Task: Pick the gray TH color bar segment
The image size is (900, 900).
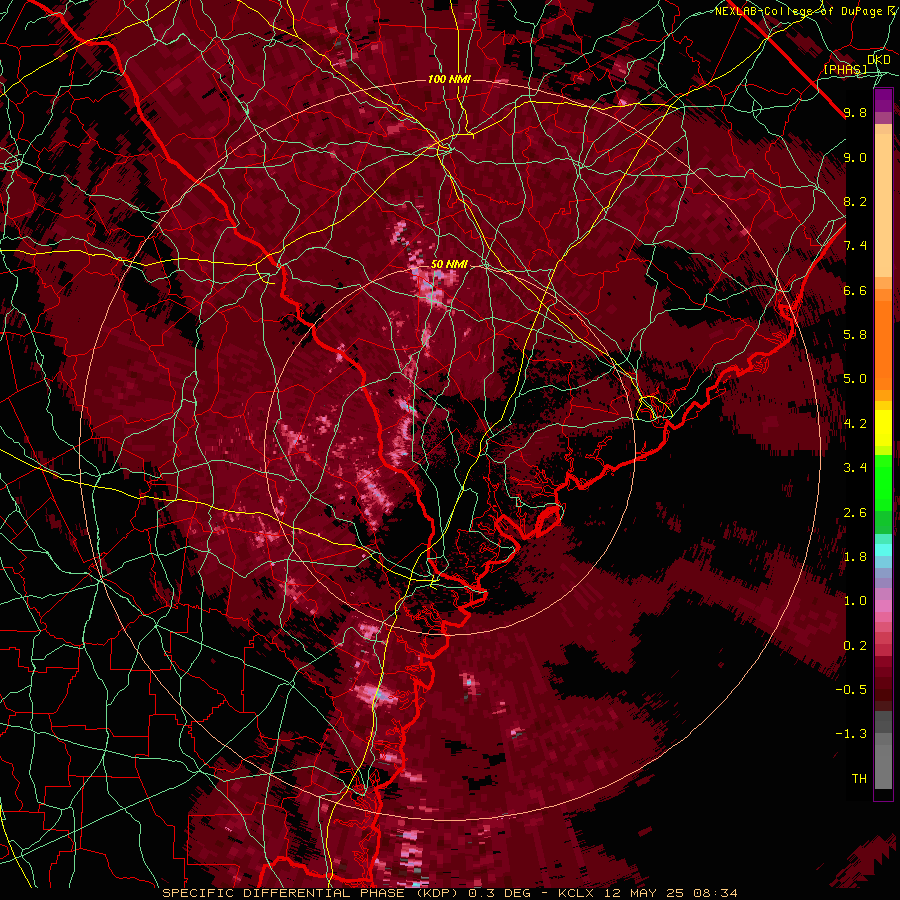Action: click(883, 768)
